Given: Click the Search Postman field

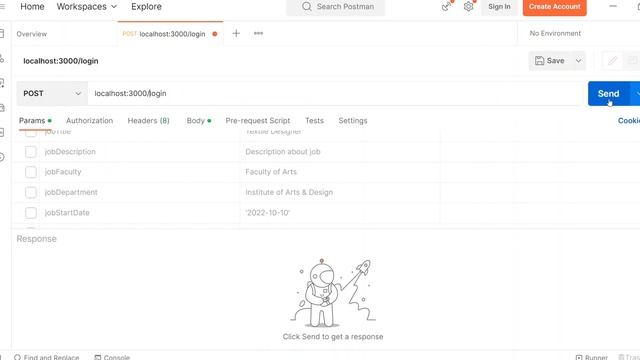Looking at the screenshot, I should 336,7.
